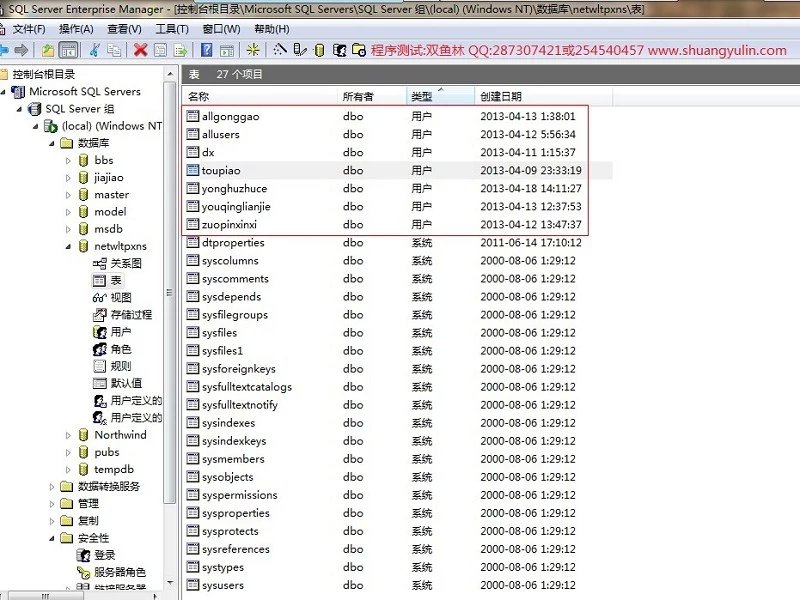
Task: Open the 文件(F) menu
Action: click(x=29, y=29)
